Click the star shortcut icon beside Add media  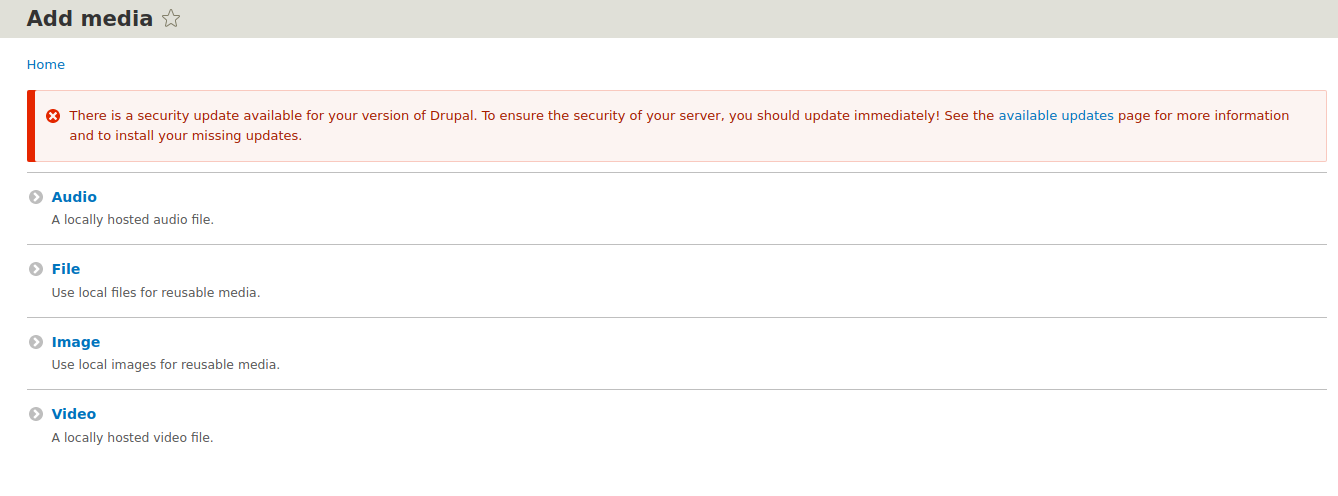tap(171, 18)
